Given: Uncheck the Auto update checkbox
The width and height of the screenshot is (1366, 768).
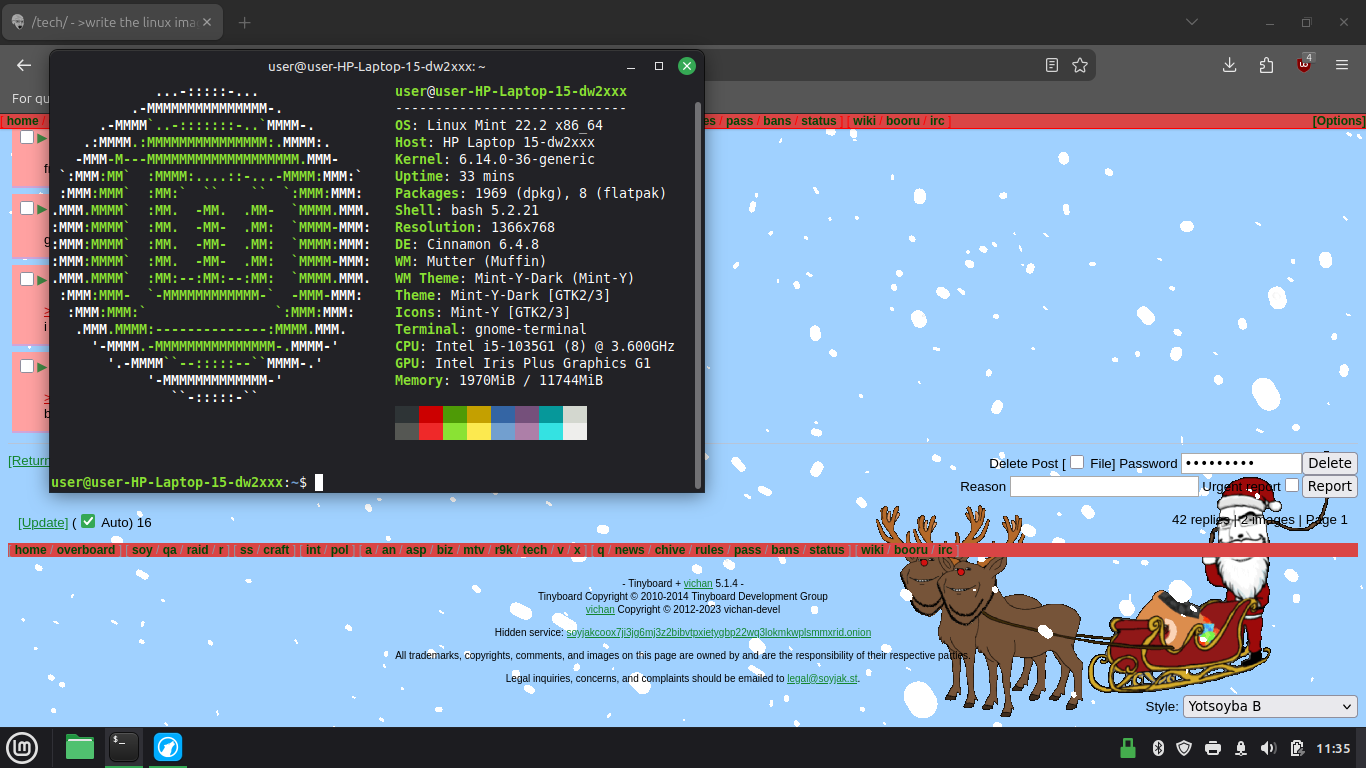Looking at the screenshot, I should (x=88, y=521).
